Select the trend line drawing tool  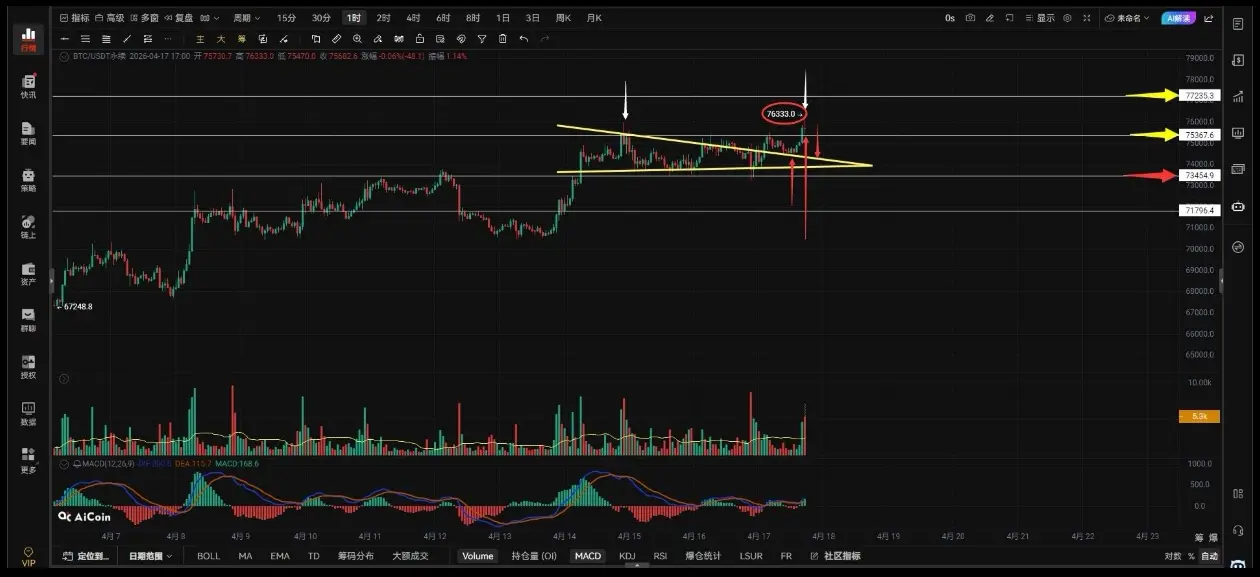point(127,39)
